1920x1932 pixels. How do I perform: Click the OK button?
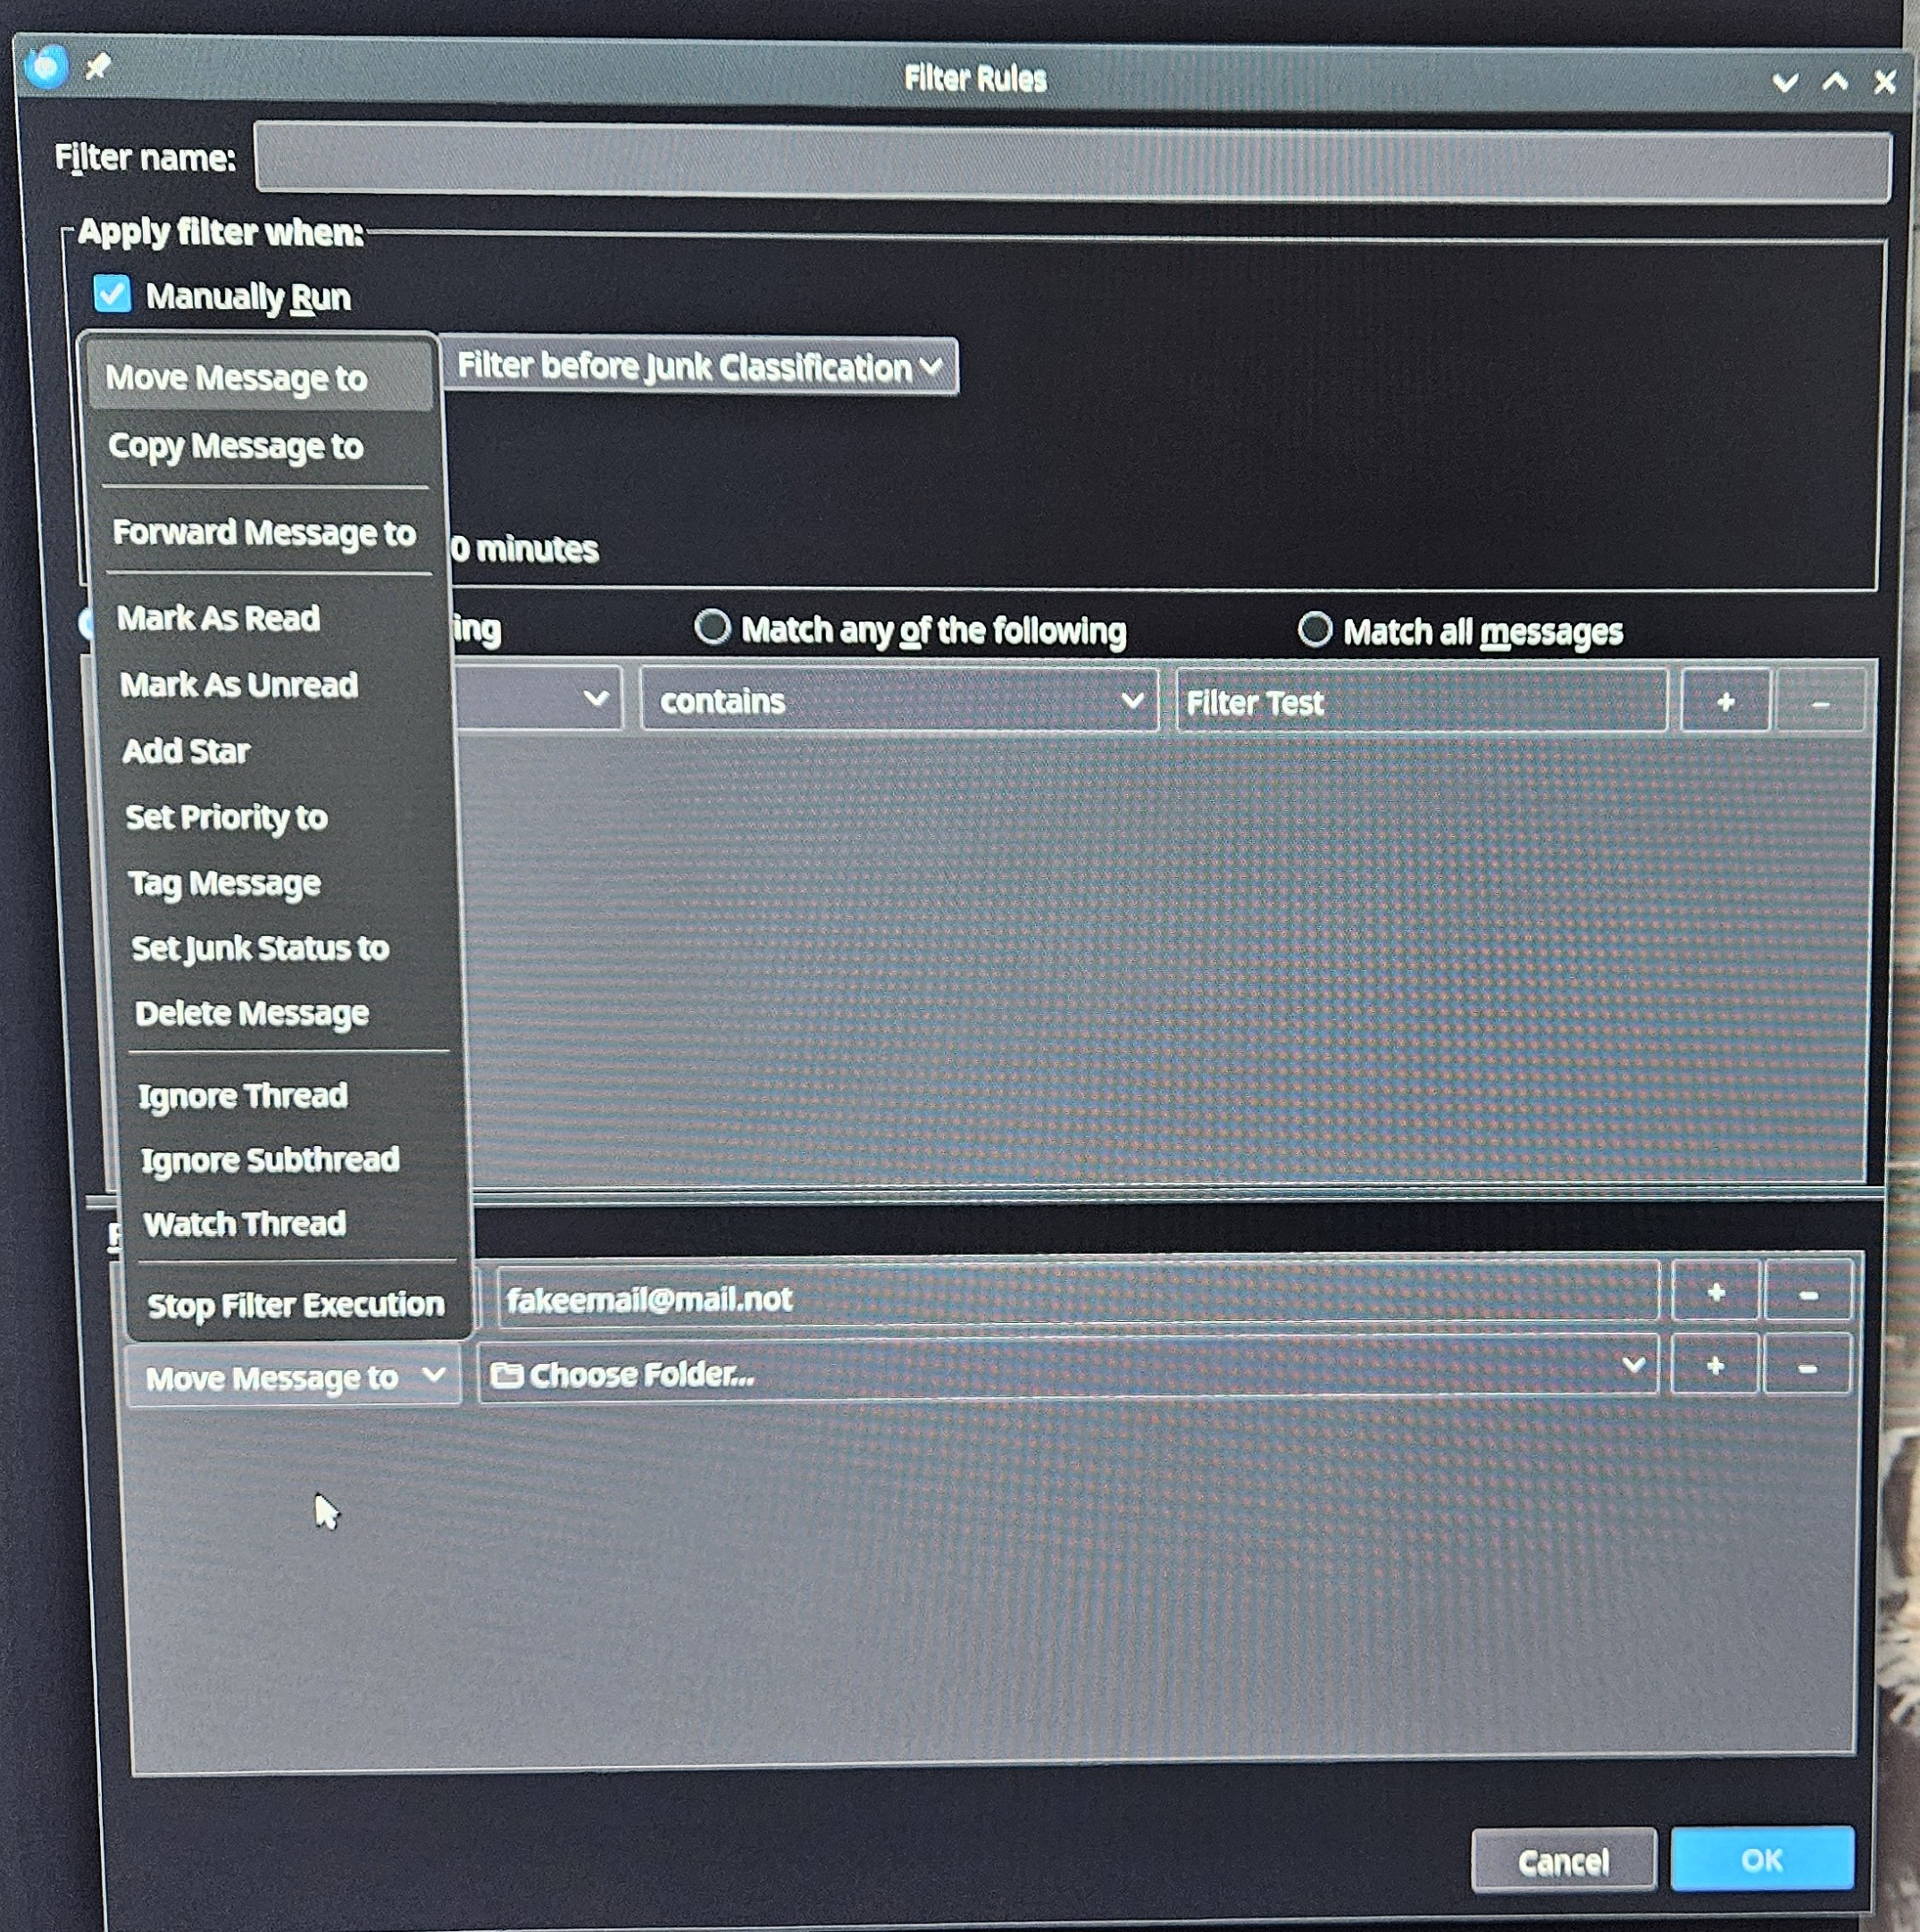pyautogui.click(x=1761, y=1859)
